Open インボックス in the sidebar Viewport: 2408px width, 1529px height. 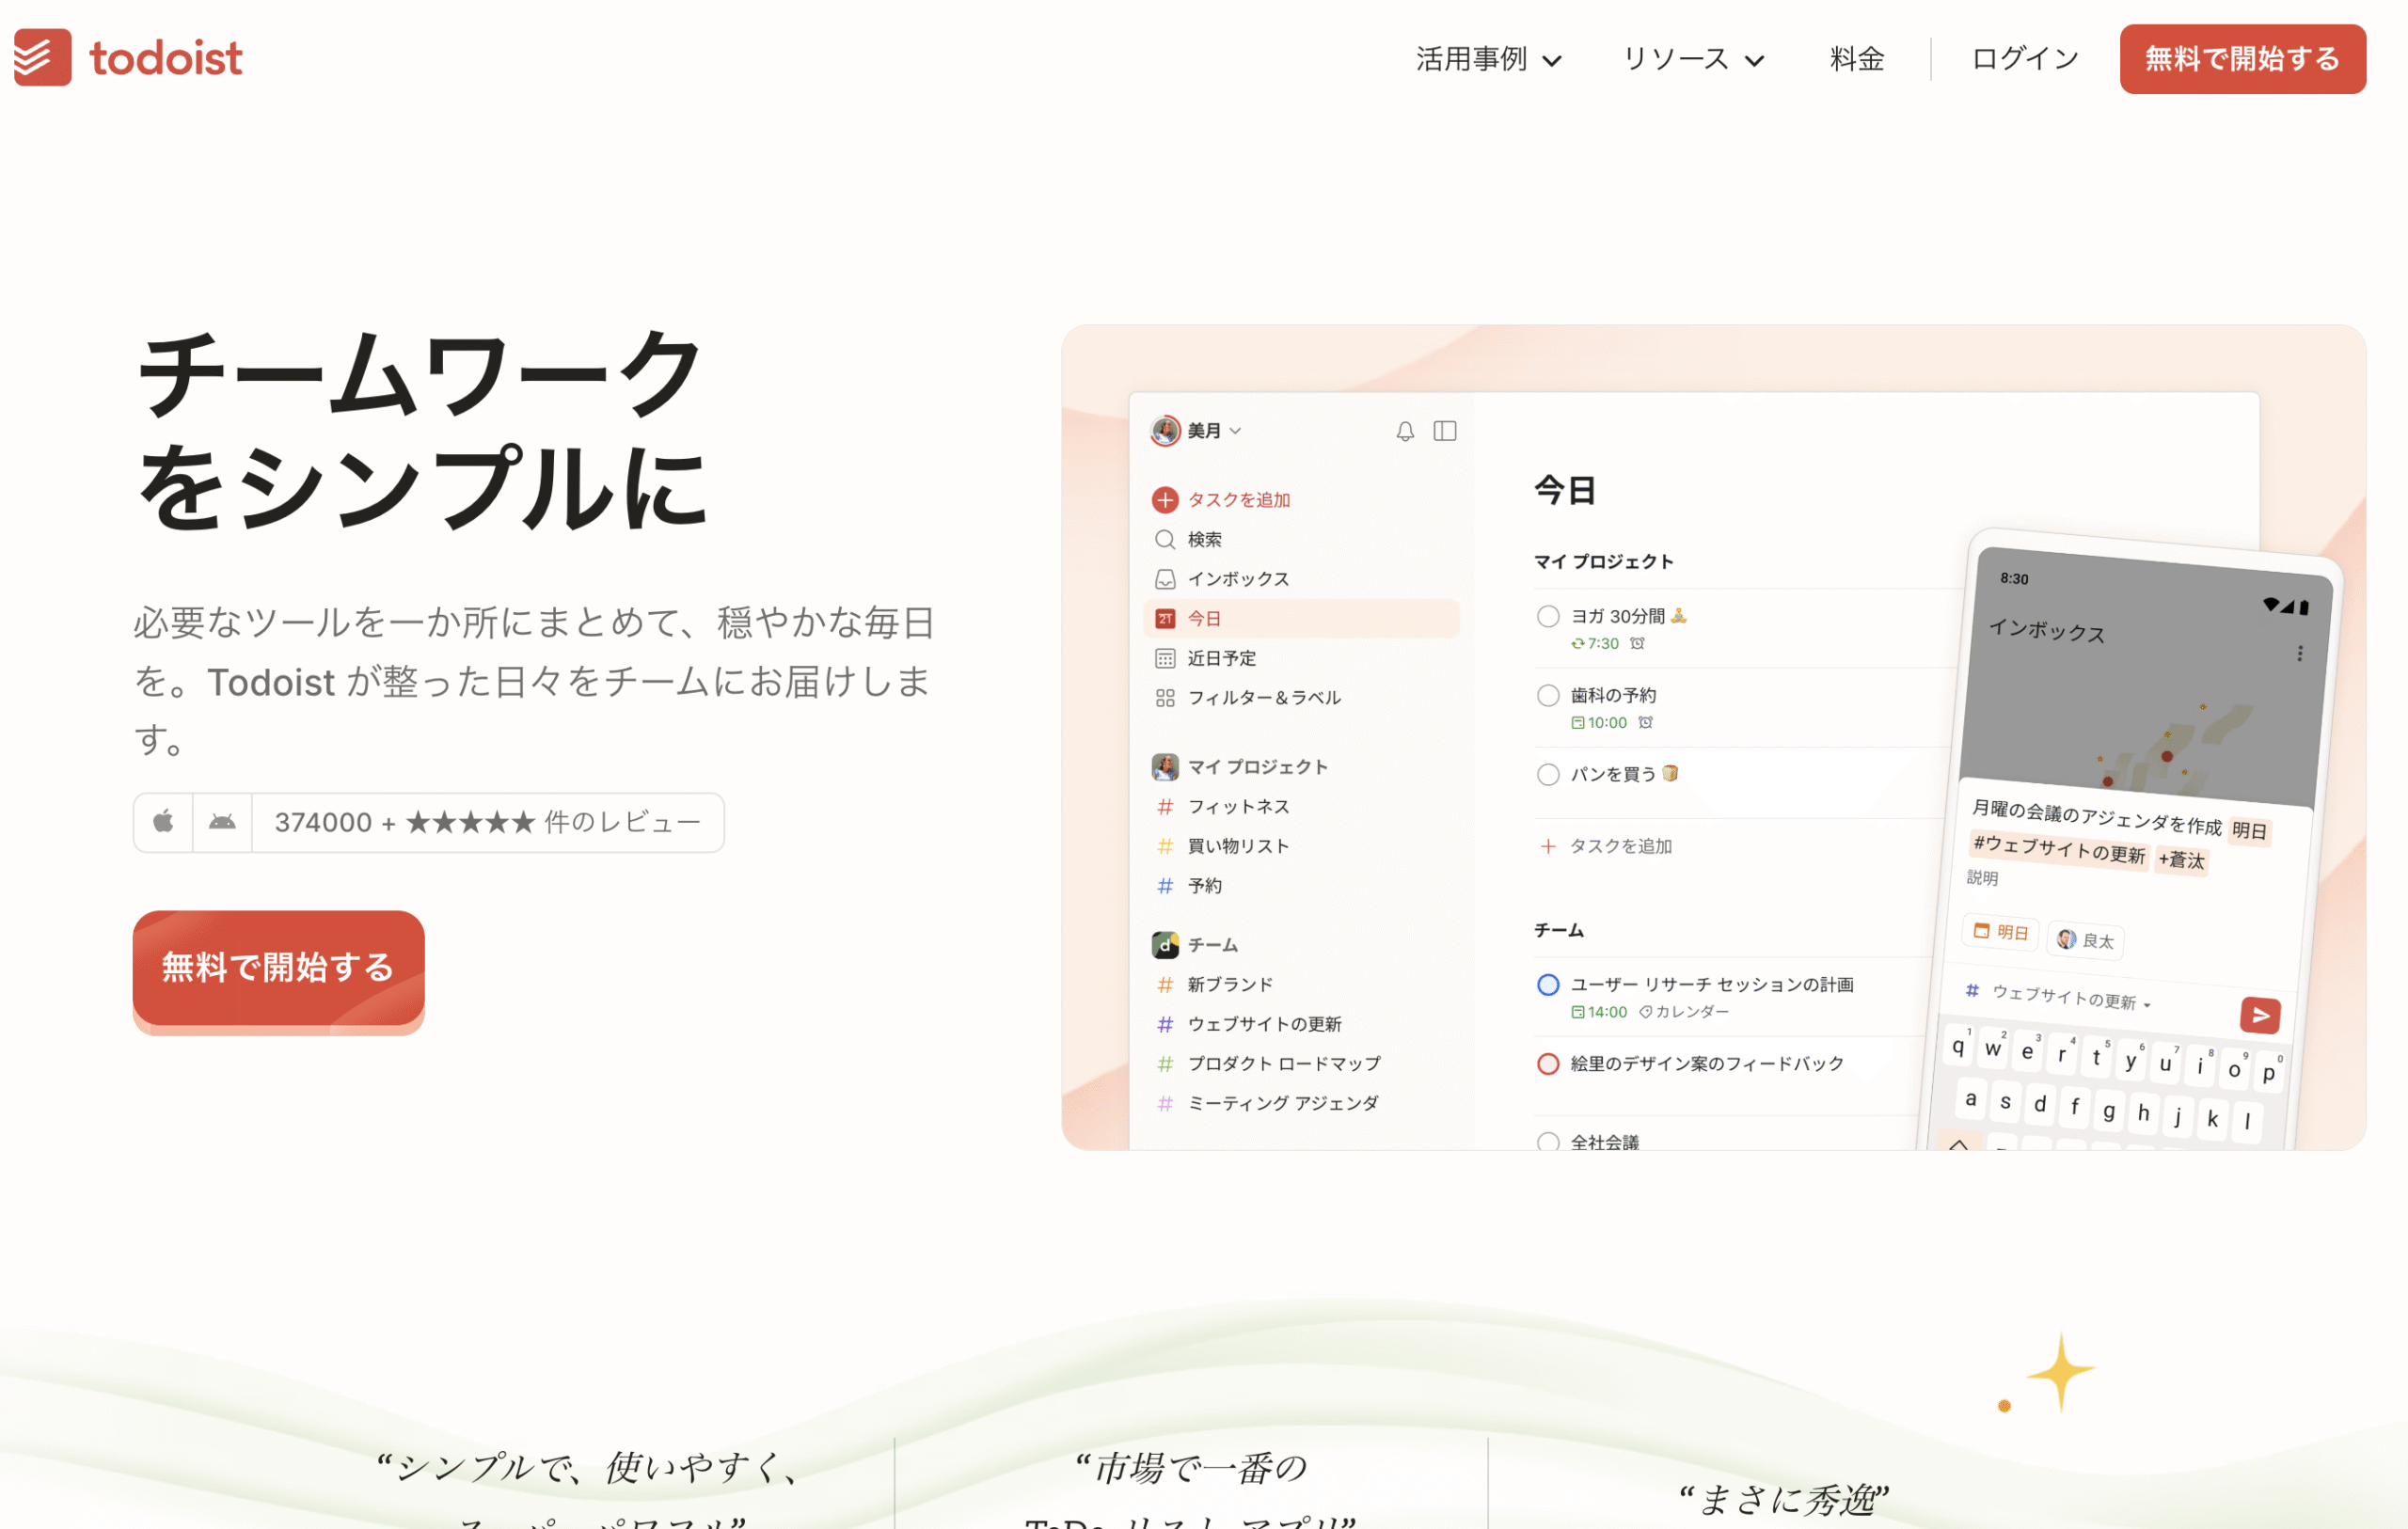click(x=1300, y=579)
